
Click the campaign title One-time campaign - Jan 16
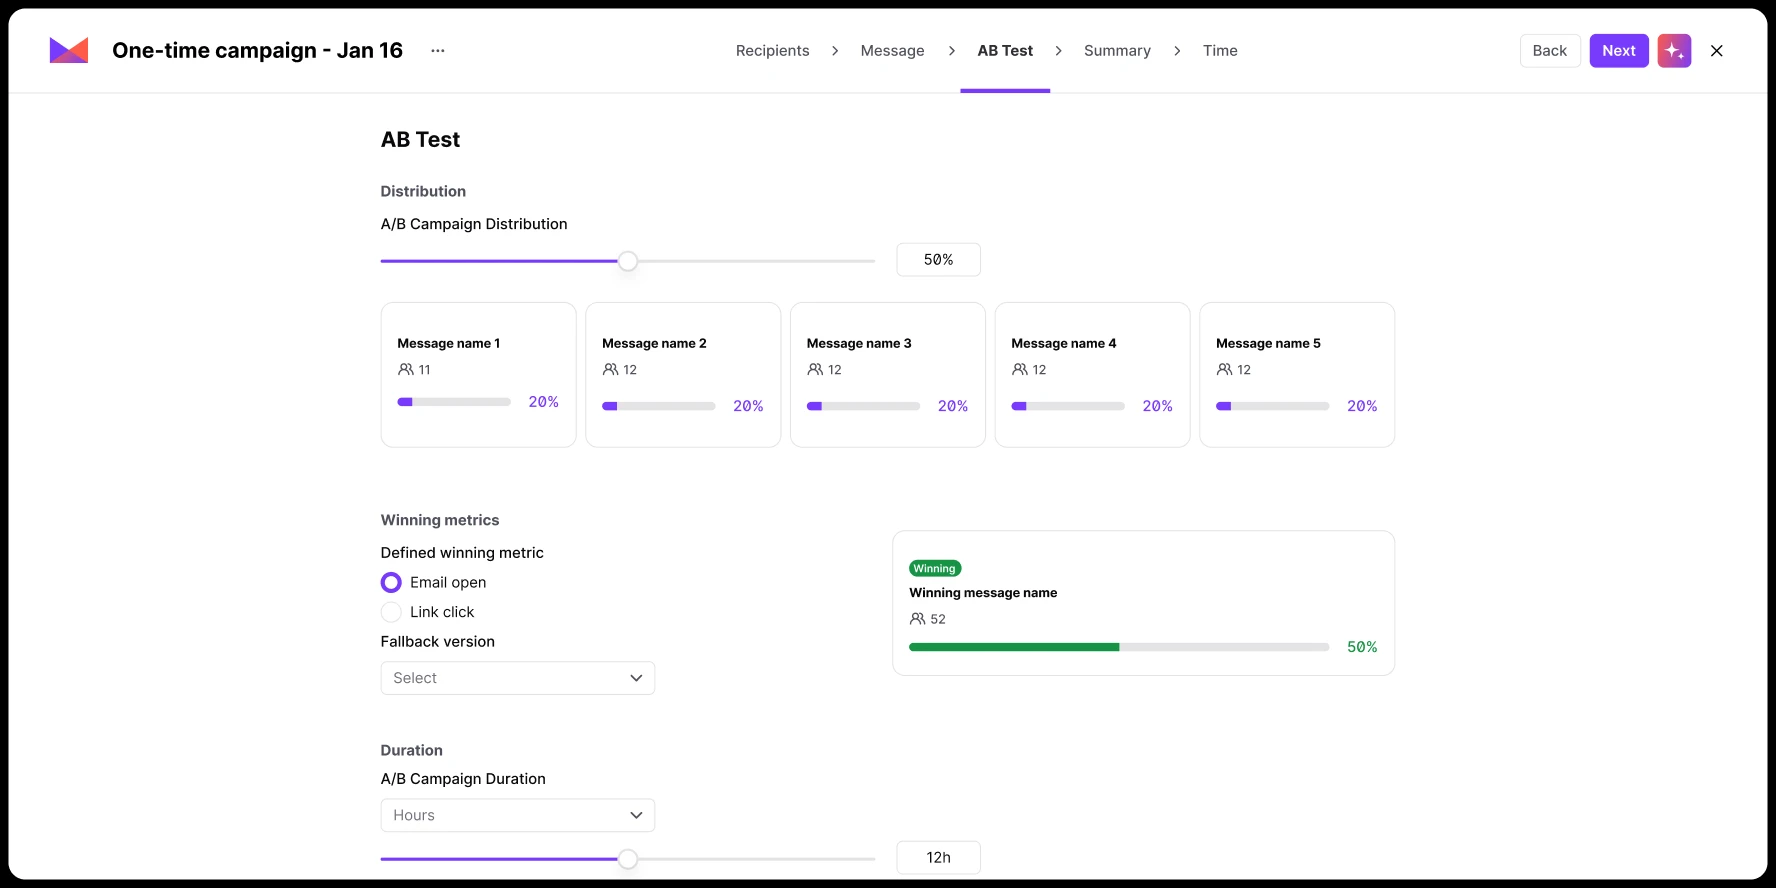point(257,51)
